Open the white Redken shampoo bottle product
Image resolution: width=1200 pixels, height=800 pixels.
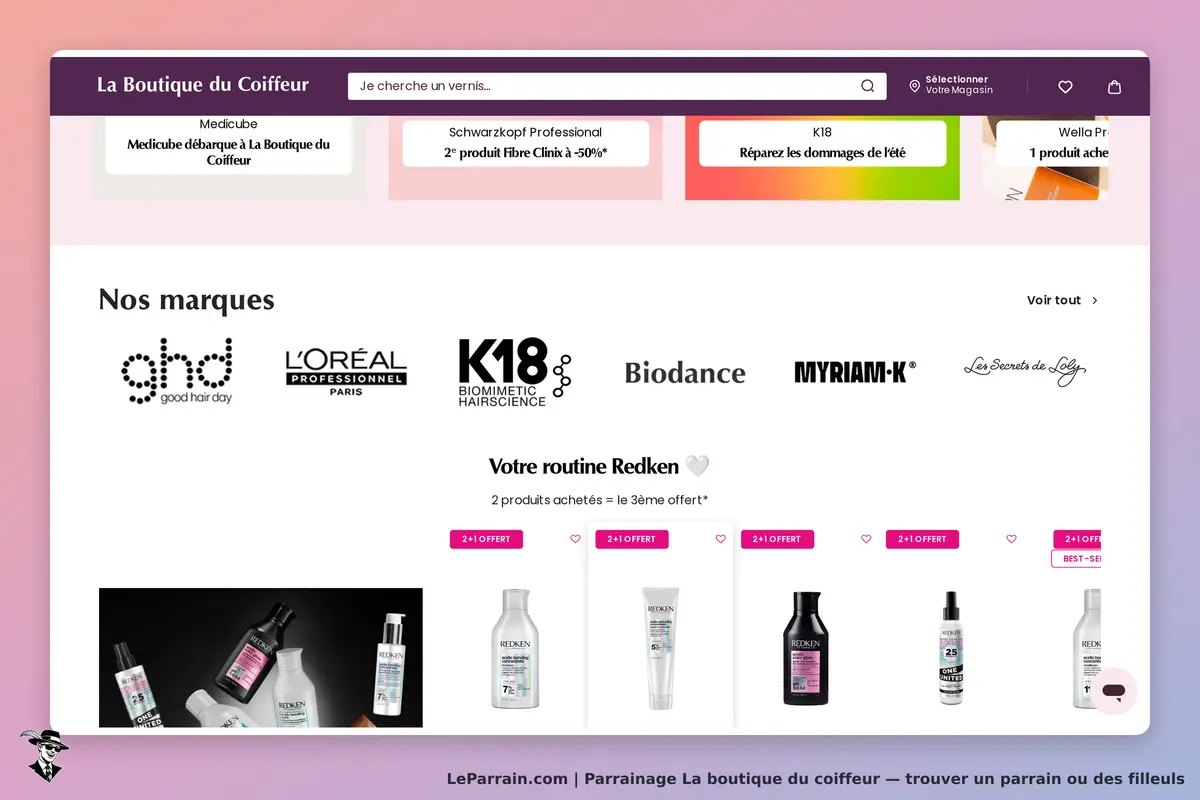pyautogui.click(x=514, y=648)
